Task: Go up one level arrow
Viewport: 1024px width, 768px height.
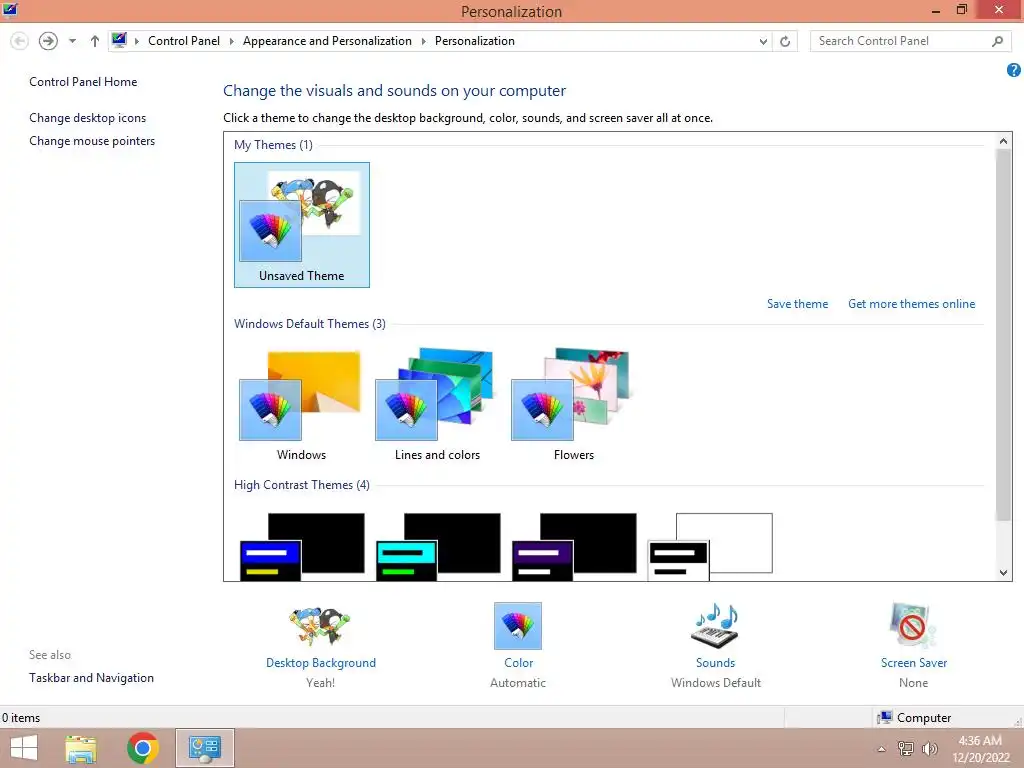Action: click(x=95, y=41)
